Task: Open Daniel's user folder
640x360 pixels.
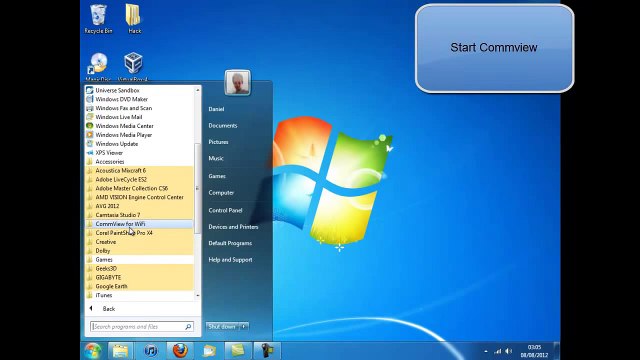Action: (x=216, y=109)
